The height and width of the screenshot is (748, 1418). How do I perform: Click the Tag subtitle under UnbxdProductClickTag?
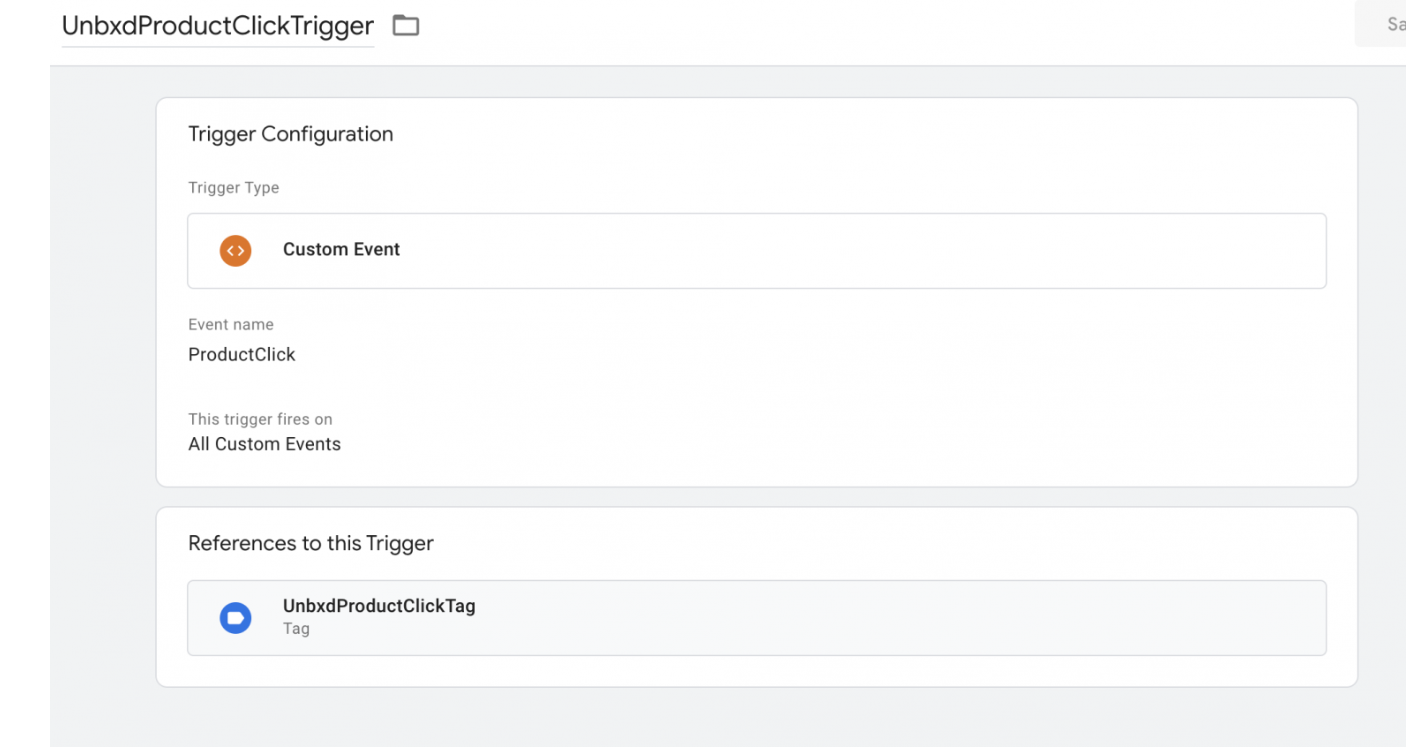[296, 629]
